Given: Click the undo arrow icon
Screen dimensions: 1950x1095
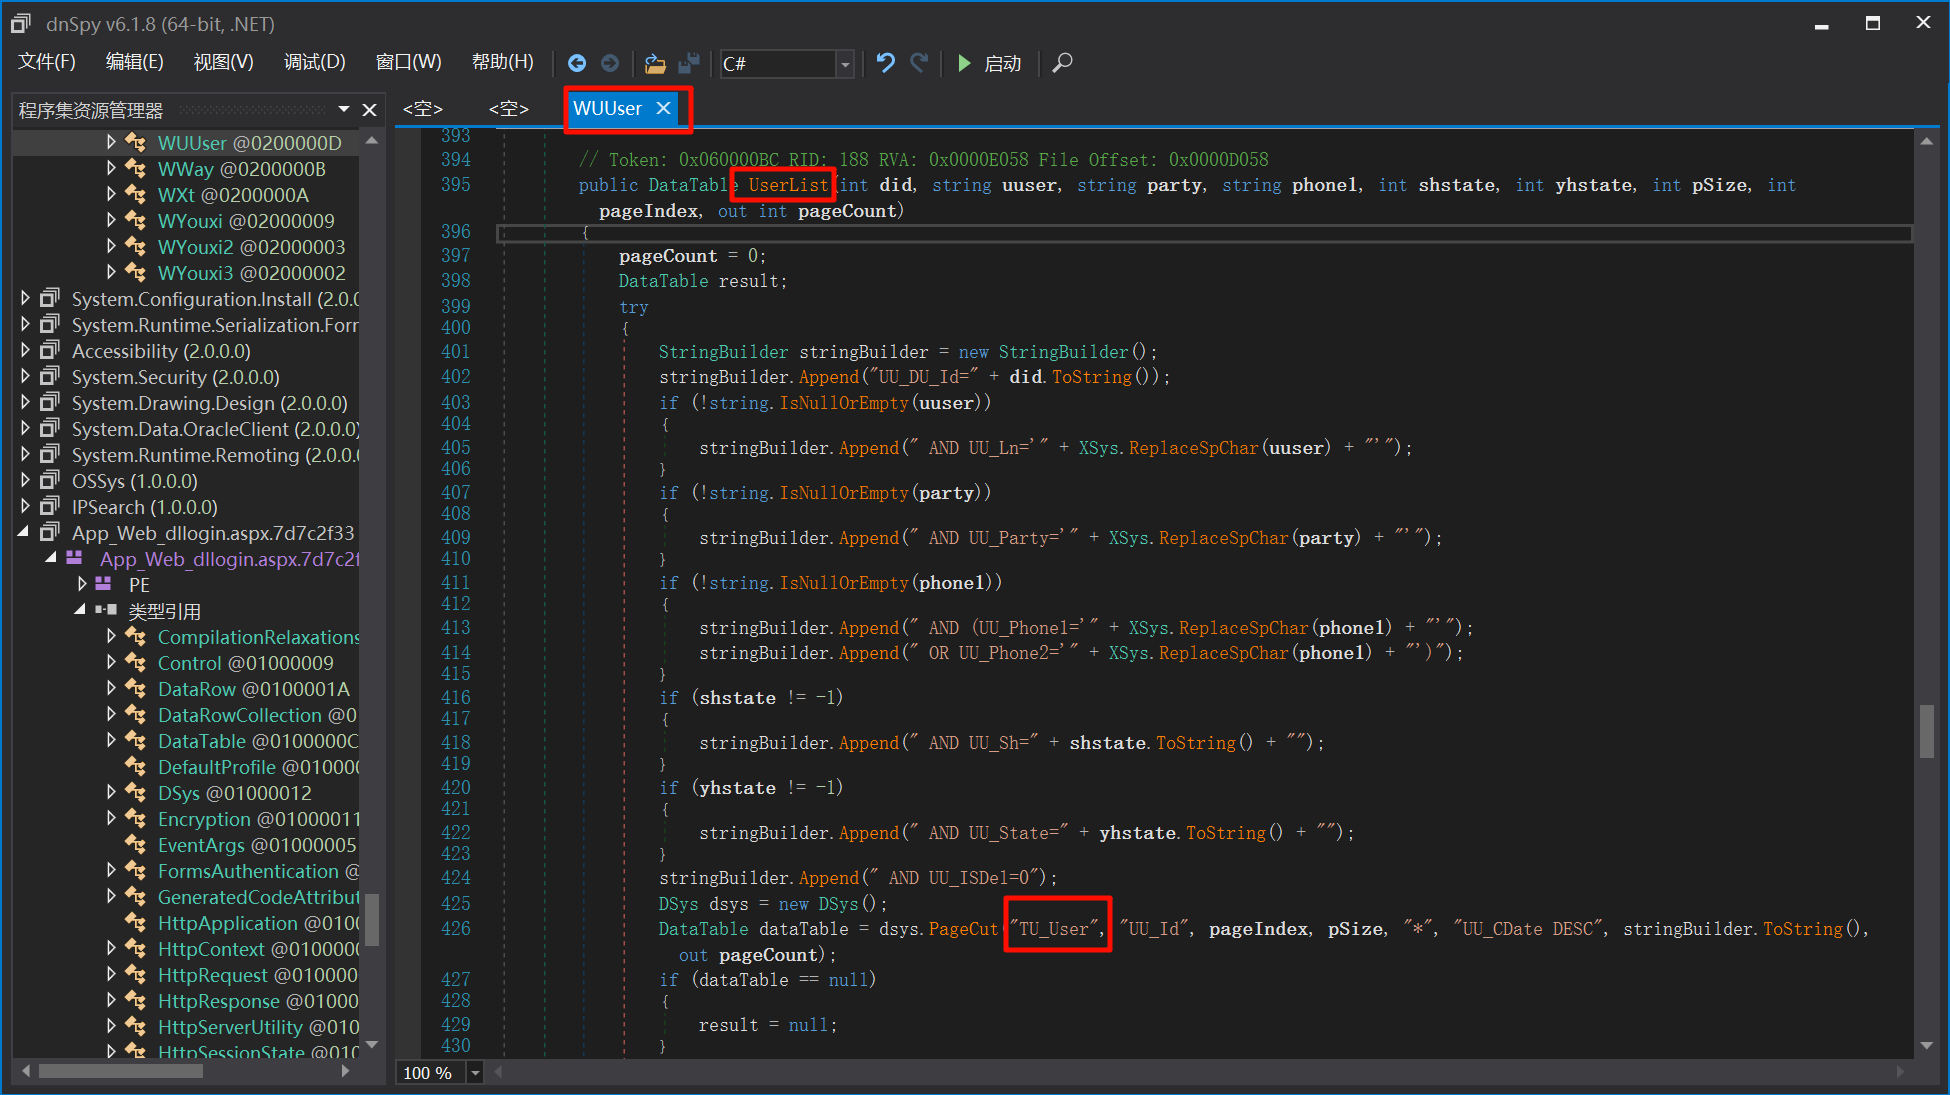Looking at the screenshot, I should pos(885,63).
